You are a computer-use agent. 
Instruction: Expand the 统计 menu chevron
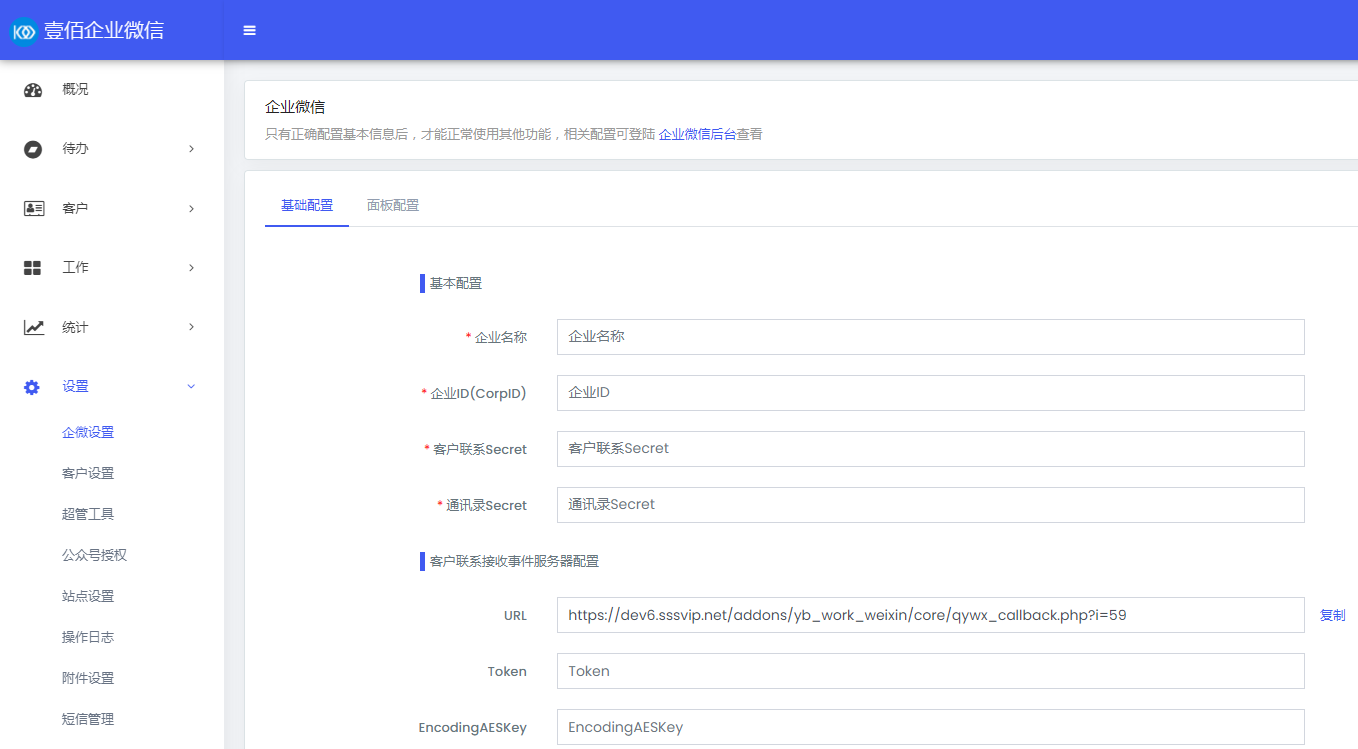(191, 327)
